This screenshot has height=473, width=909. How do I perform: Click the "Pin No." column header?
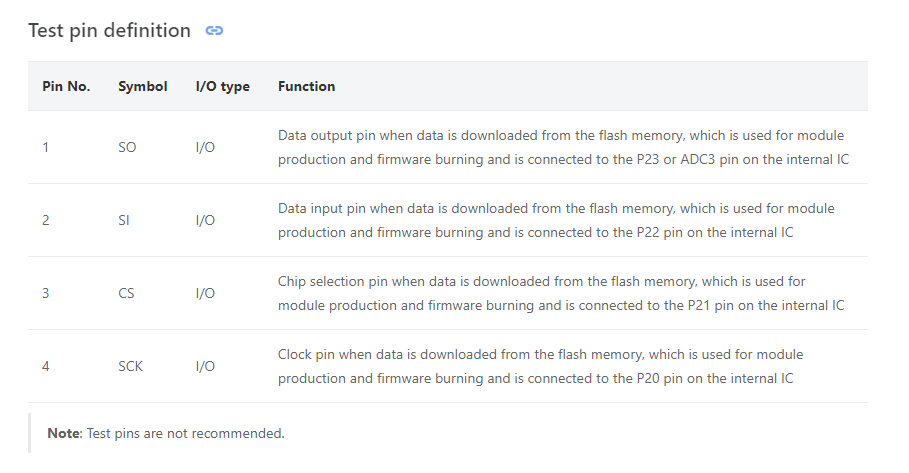[66, 86]
